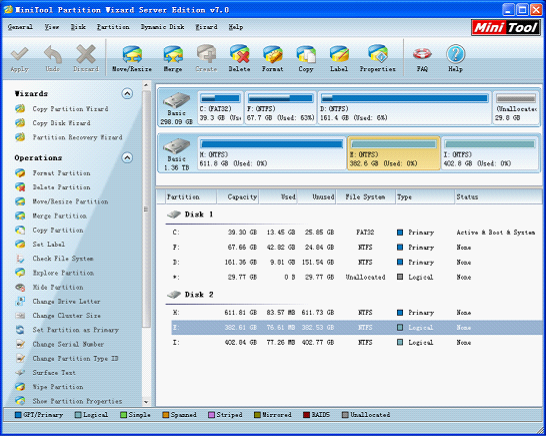Open the Partition menu
The width and height of the screenshot is (546, 436).
(113, 27)
